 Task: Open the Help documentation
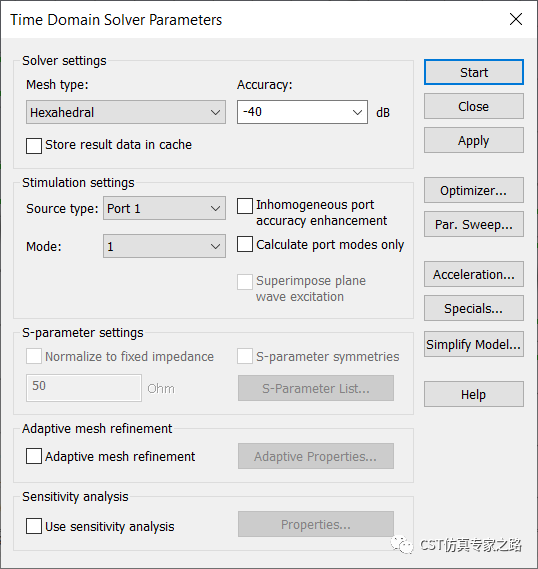tap(473, 394)
